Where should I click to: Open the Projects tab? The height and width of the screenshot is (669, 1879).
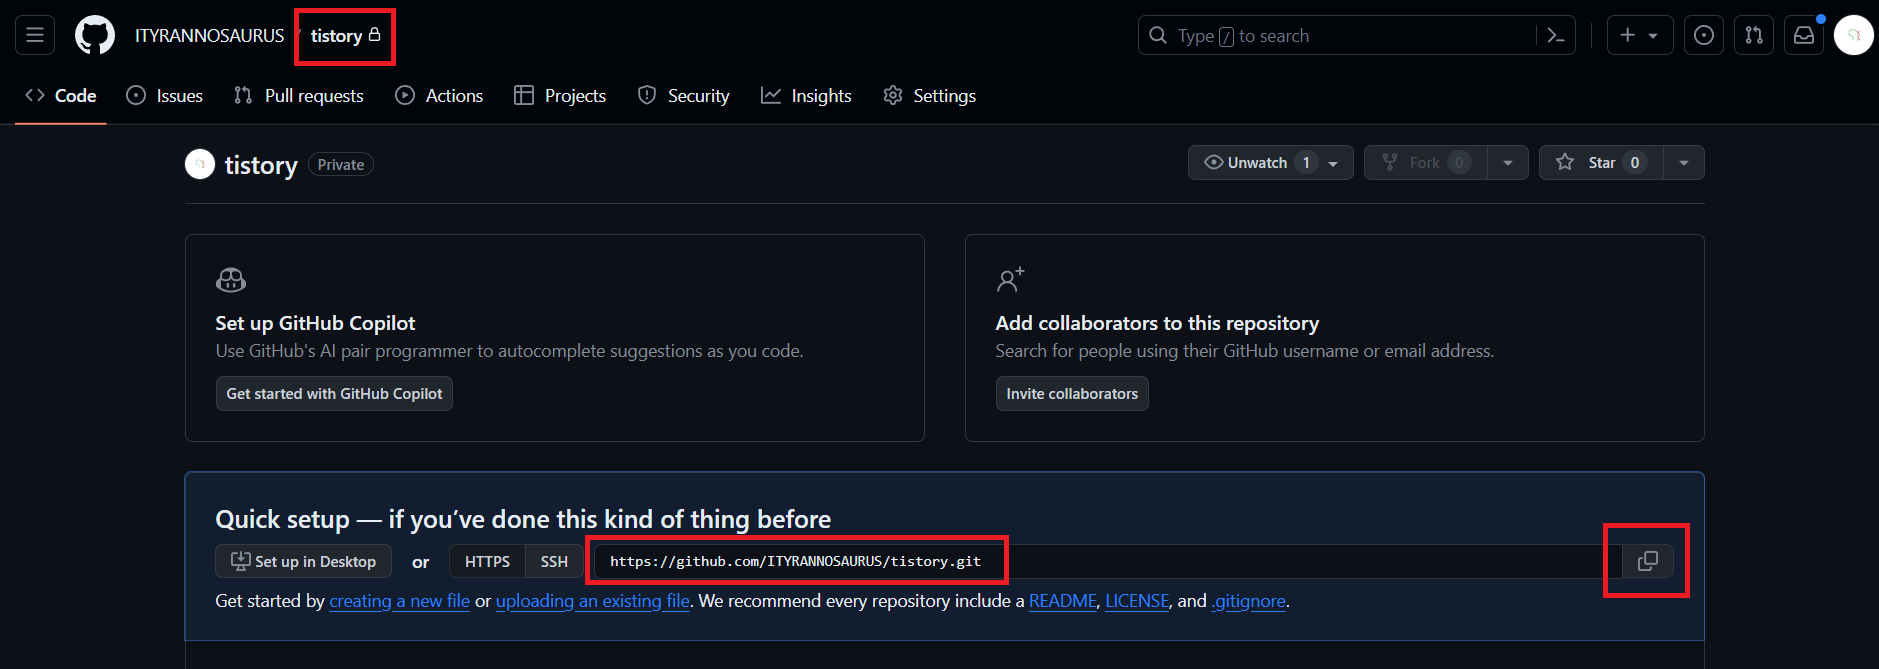[560, 95]
